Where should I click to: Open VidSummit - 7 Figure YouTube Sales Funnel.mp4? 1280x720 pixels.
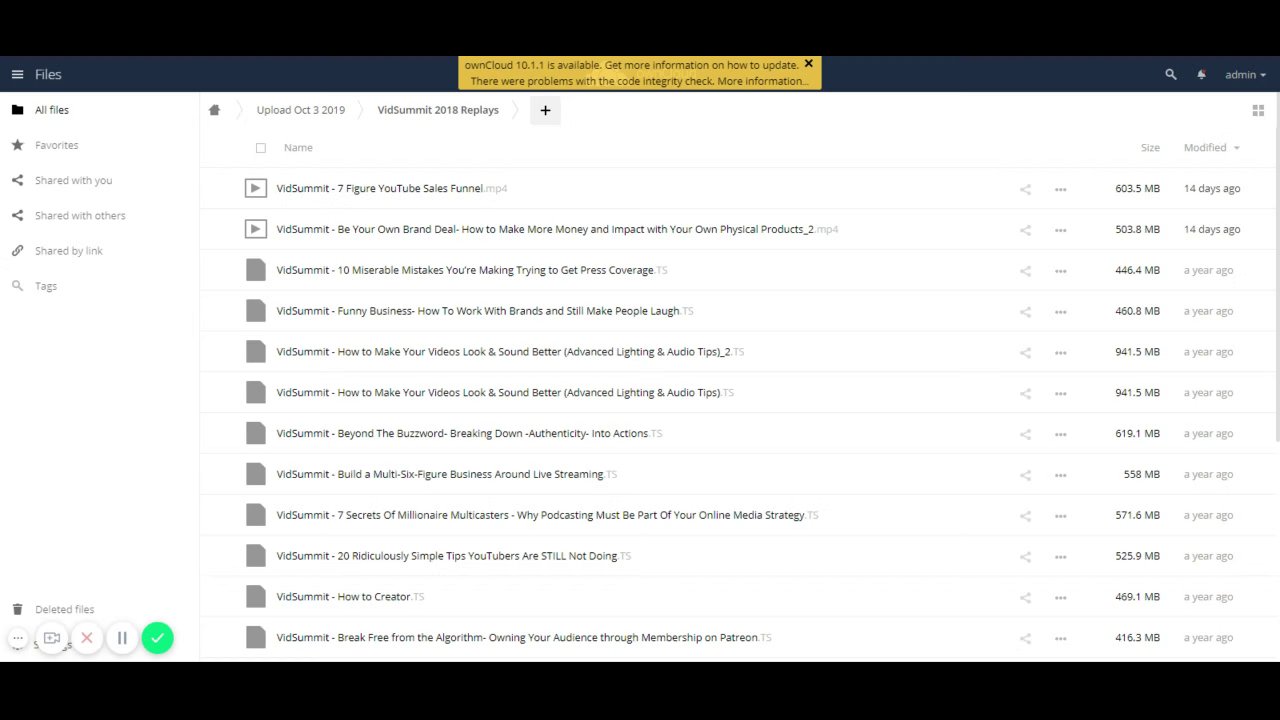pos(392,188)
